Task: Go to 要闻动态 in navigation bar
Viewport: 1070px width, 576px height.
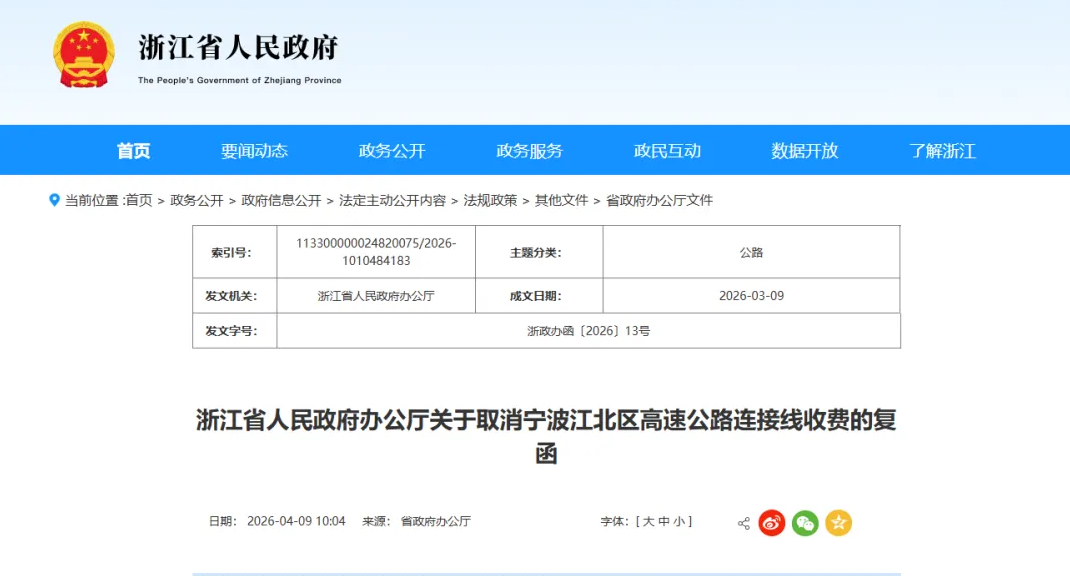Action: tap(254, 151)
